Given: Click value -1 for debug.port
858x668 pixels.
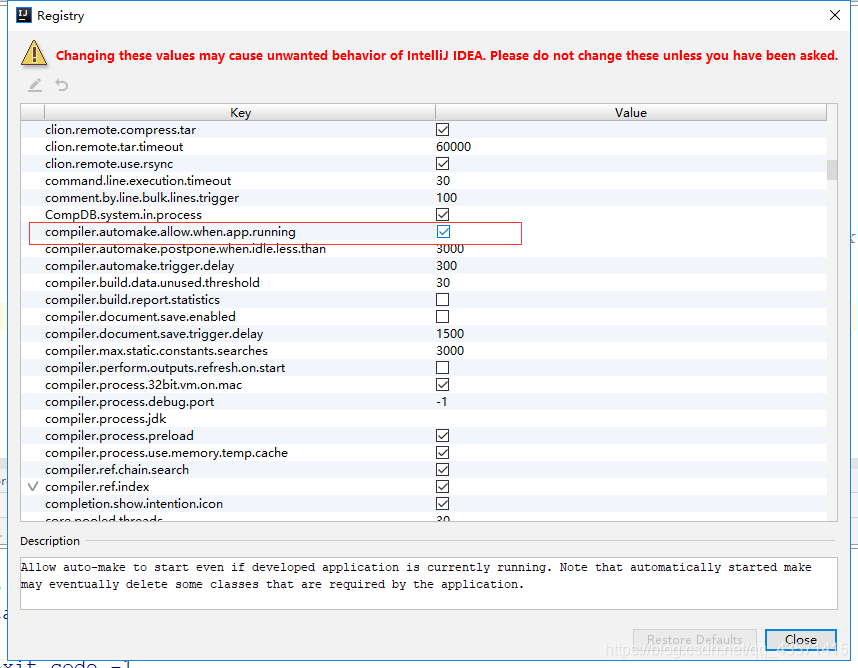Looking at the screenshot, I should [x=442, y=402].
